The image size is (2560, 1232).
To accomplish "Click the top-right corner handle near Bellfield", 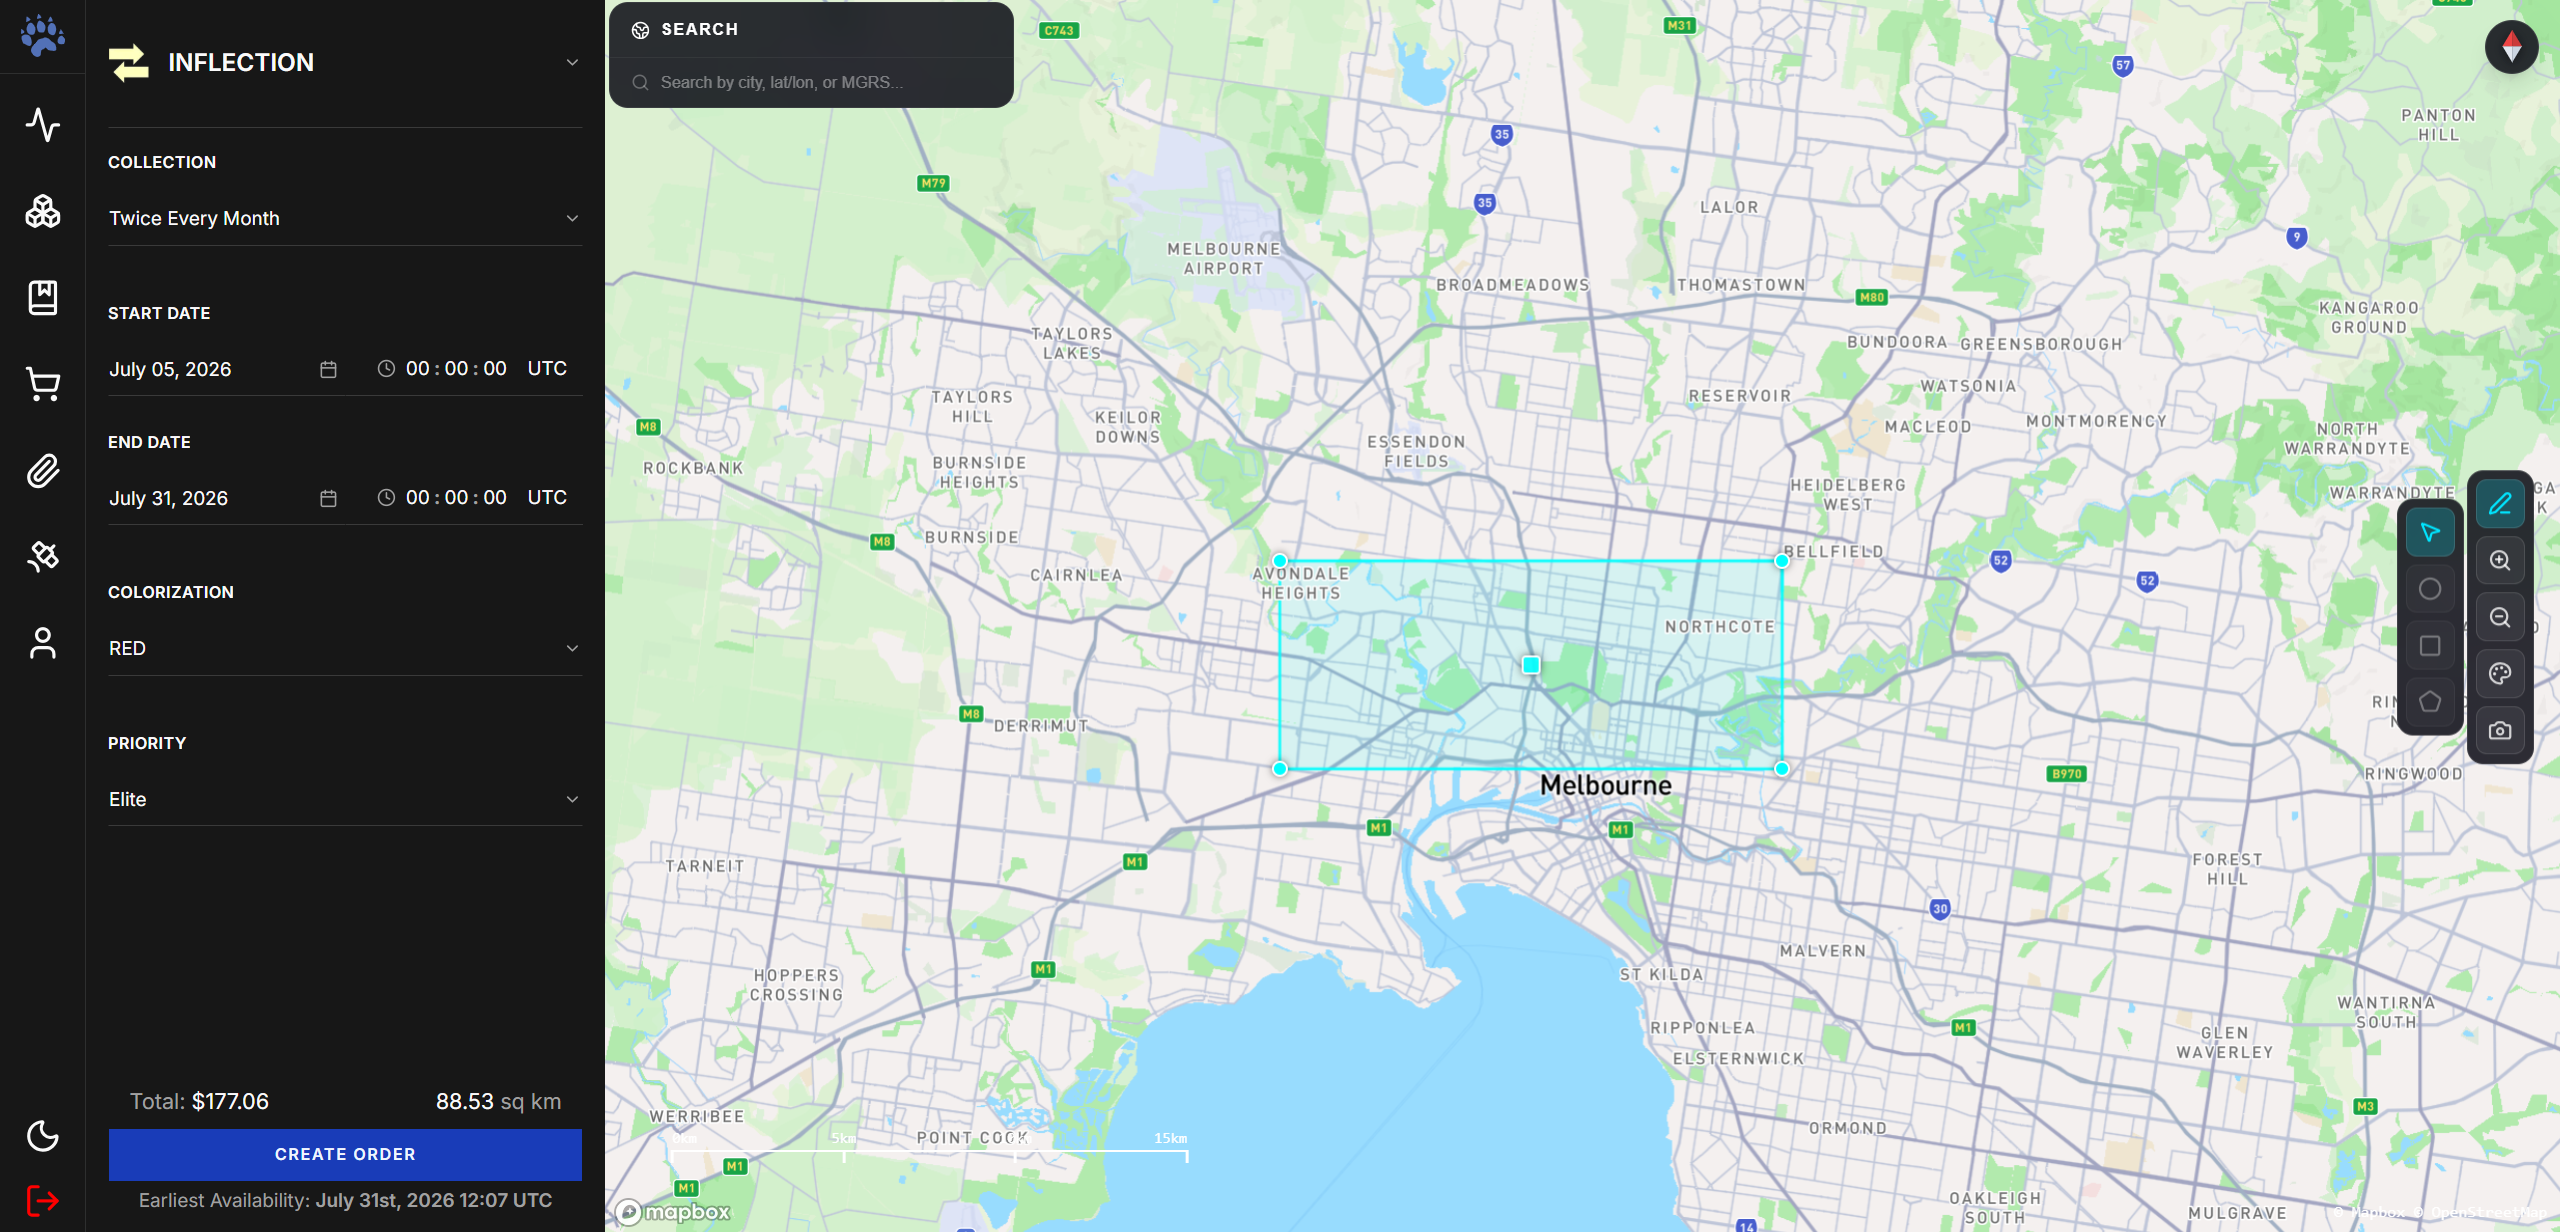I will [x=1782, y=561].
